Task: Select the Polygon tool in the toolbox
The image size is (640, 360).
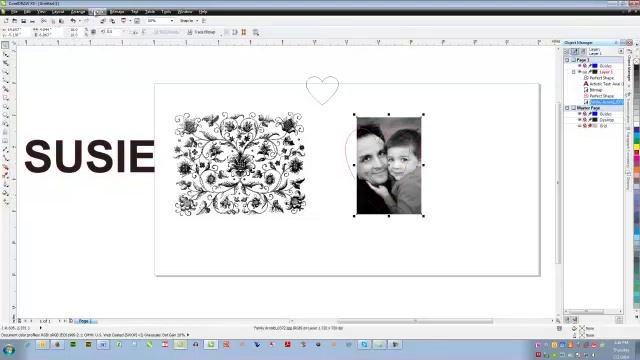Action: click(5, 115)
